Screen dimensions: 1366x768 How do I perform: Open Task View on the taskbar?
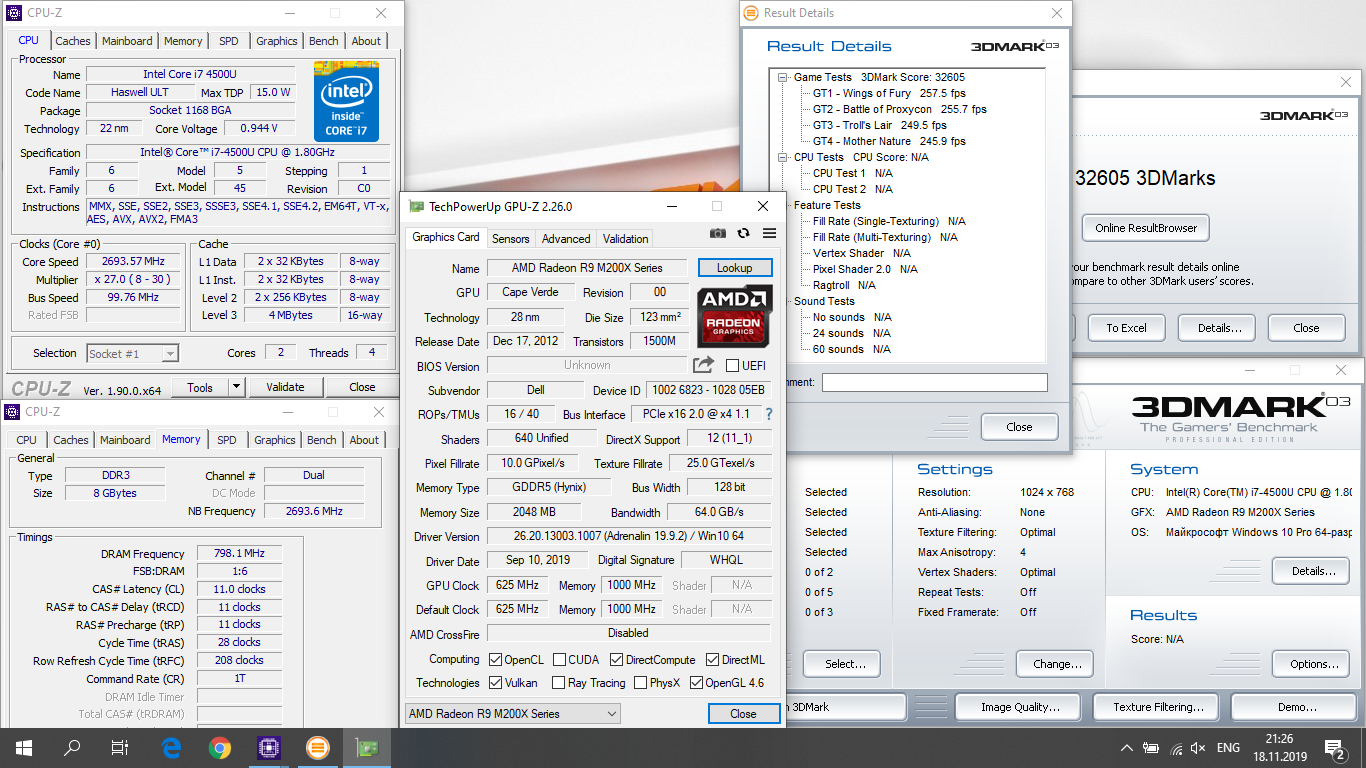[120, 748]
